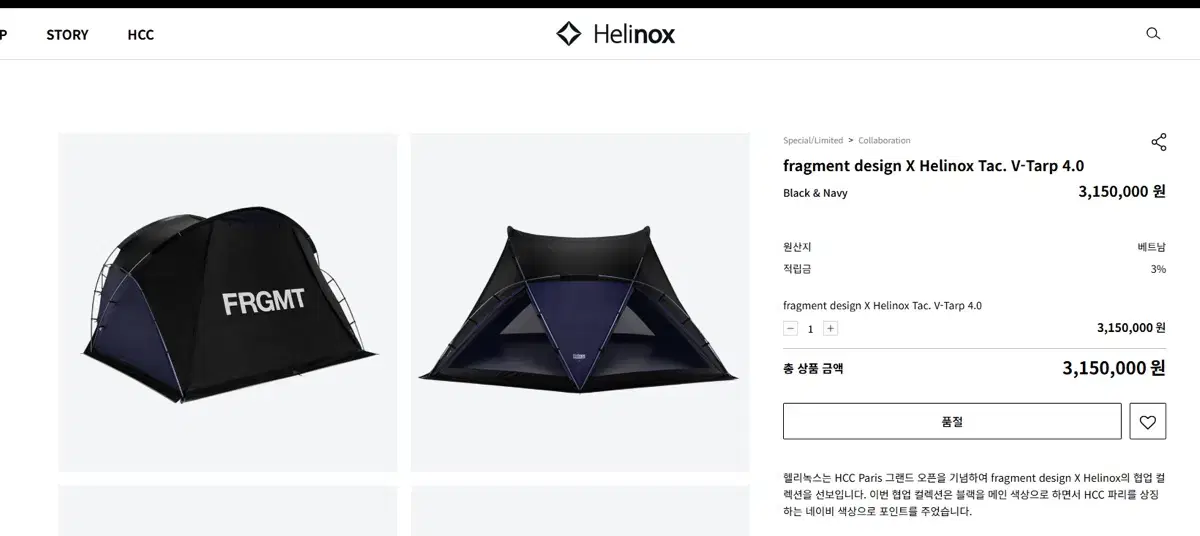Click the Special/Limited breadcrumb

point(812,141)
